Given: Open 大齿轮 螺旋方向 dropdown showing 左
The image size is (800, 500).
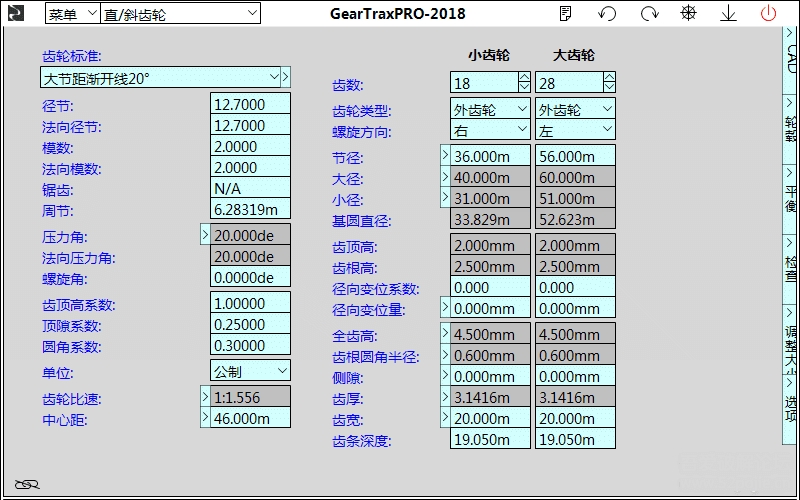Looking at the screenshot, I should (575, 130).
